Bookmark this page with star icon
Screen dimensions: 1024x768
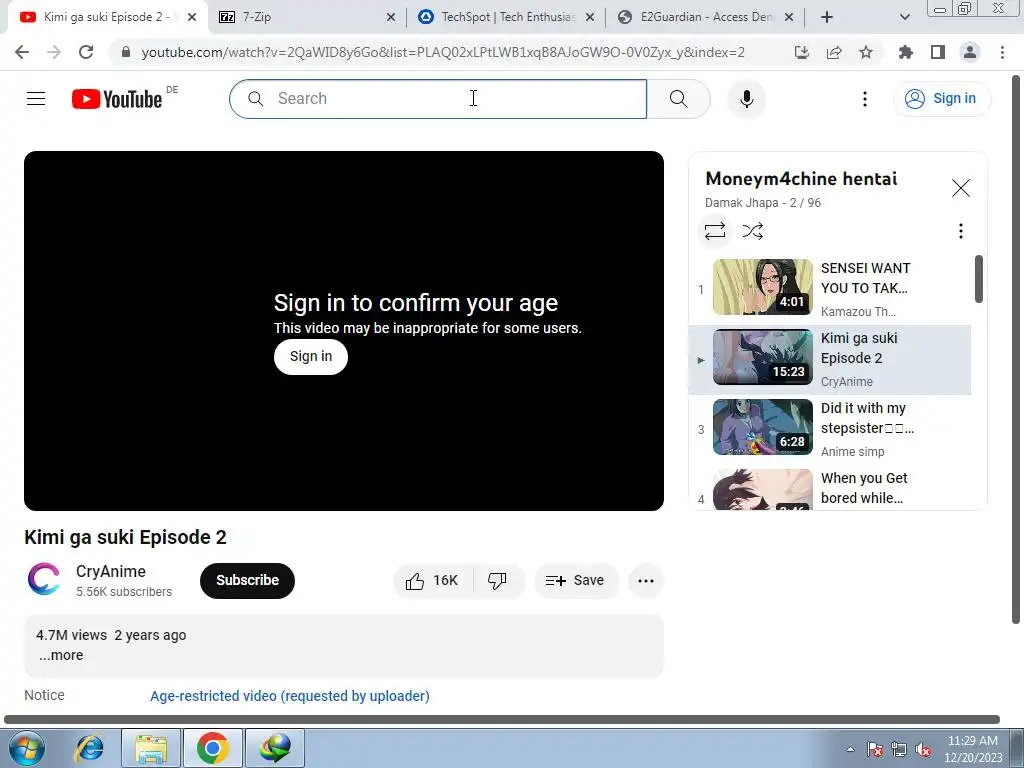[x=866, y=52]
